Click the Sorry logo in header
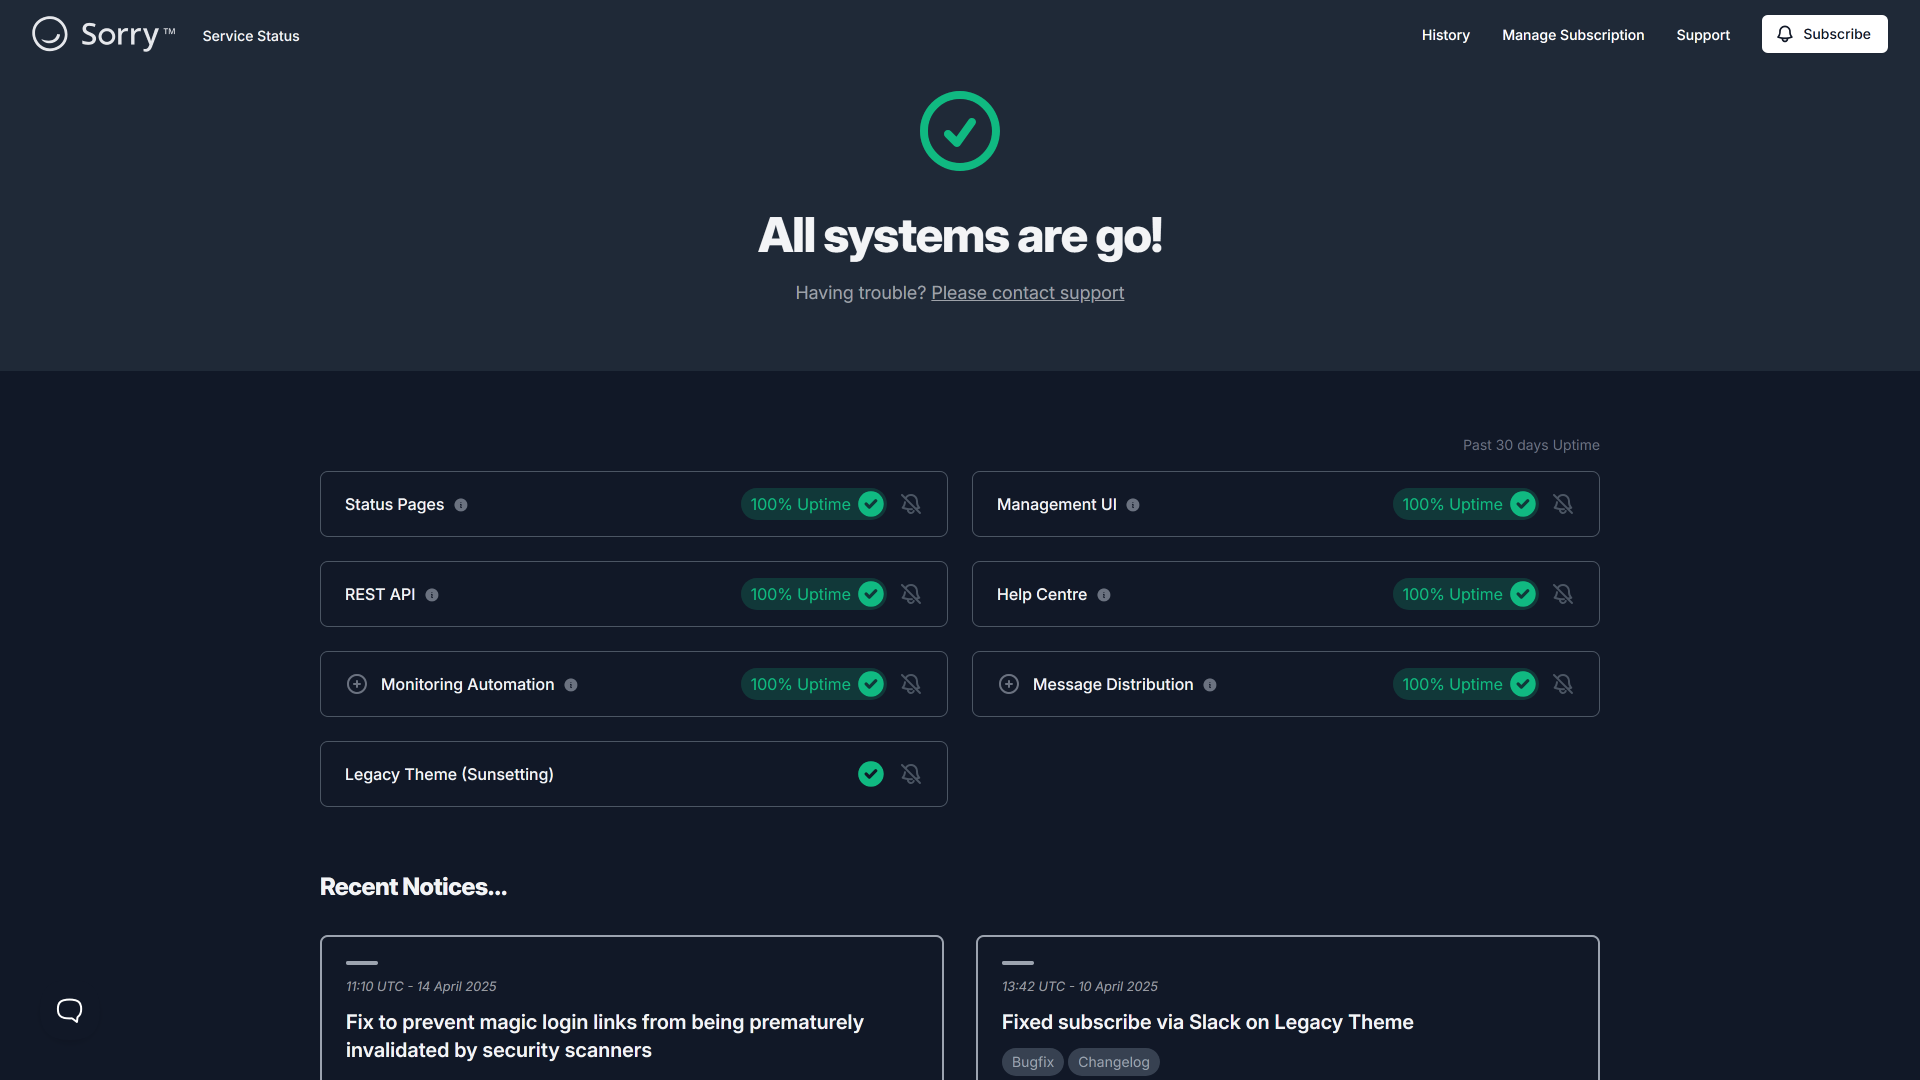The width and height of the screenshot is (1920, 1080). point(104,34)
